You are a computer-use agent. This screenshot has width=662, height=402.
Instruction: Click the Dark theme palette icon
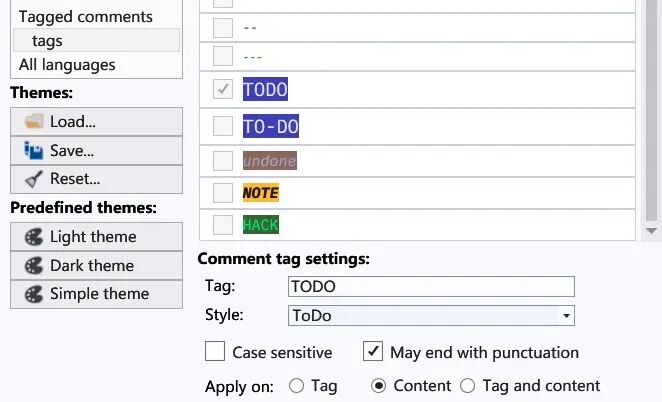pos(34,266)
